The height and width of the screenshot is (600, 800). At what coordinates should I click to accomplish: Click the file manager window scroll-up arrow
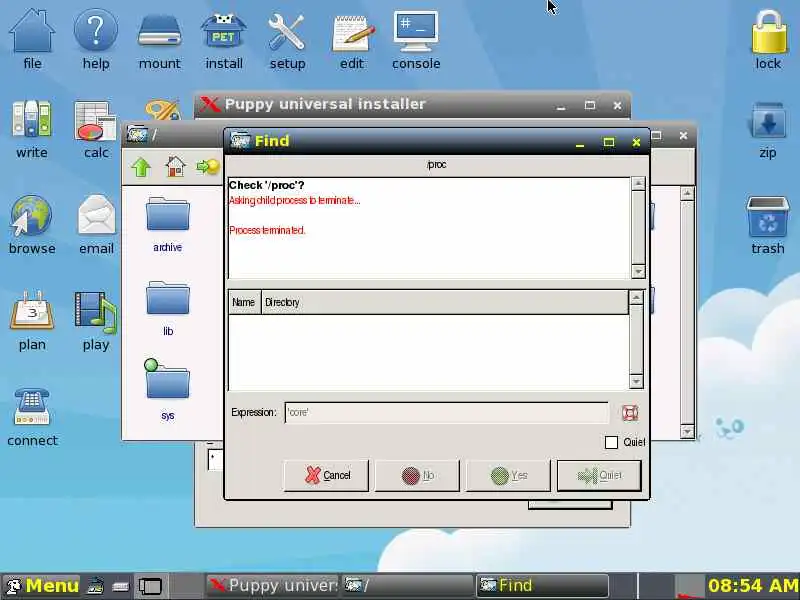tap(687, 194)
